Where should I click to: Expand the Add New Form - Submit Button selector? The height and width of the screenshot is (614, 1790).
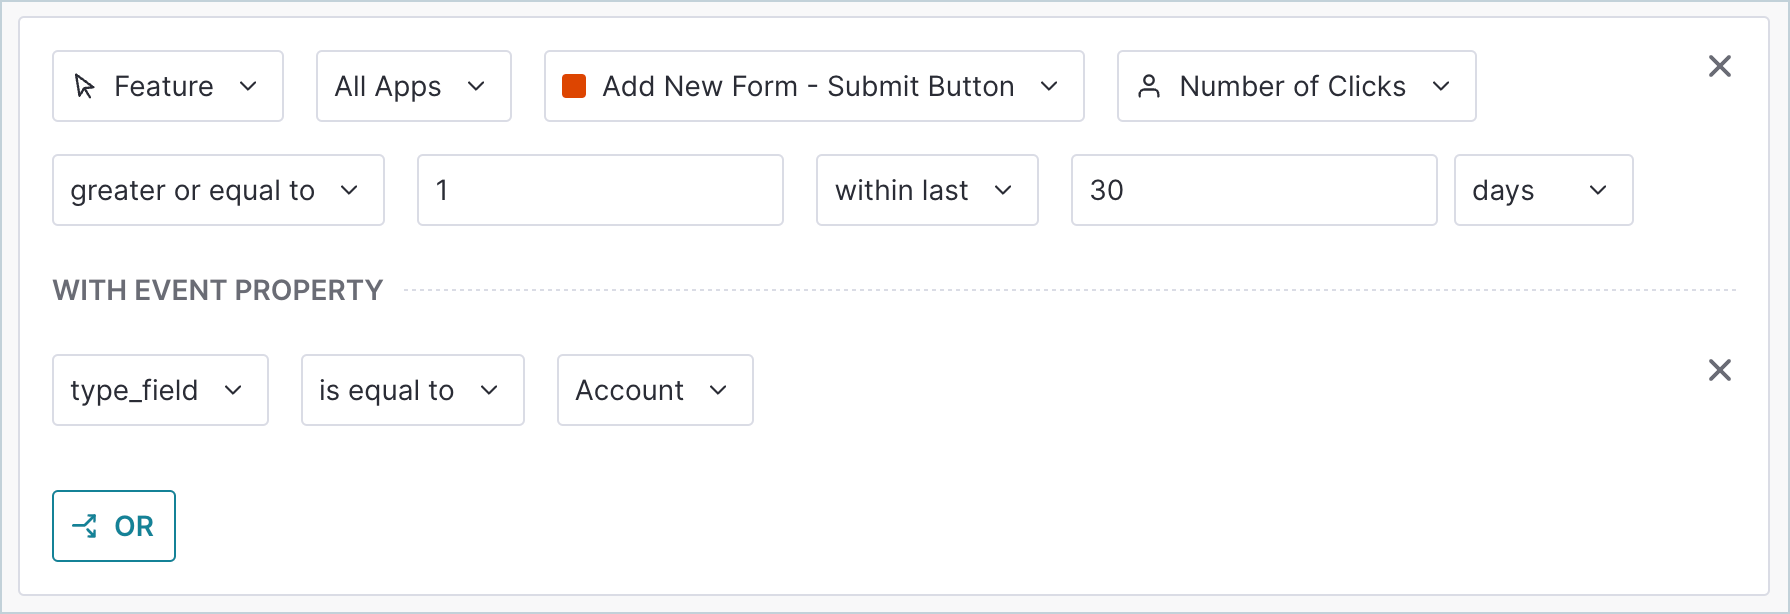tap(814, 86)
